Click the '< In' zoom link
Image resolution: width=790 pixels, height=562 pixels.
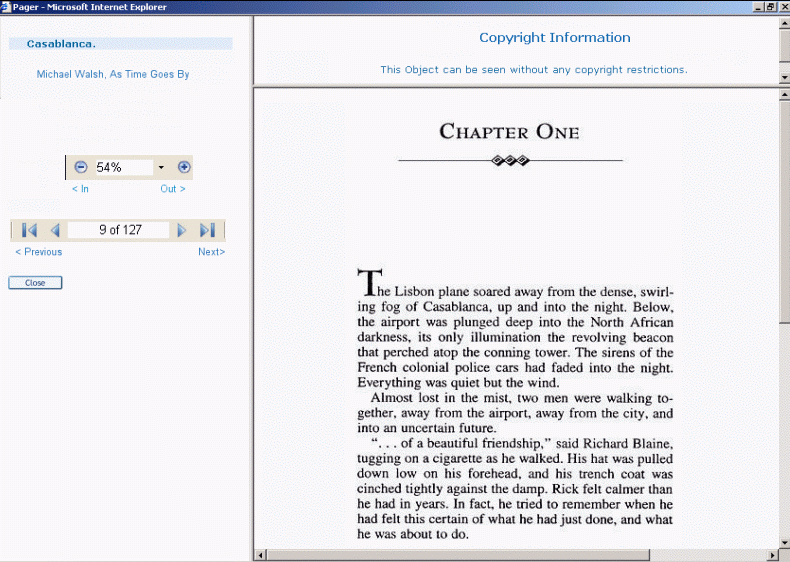coord(80,189)
